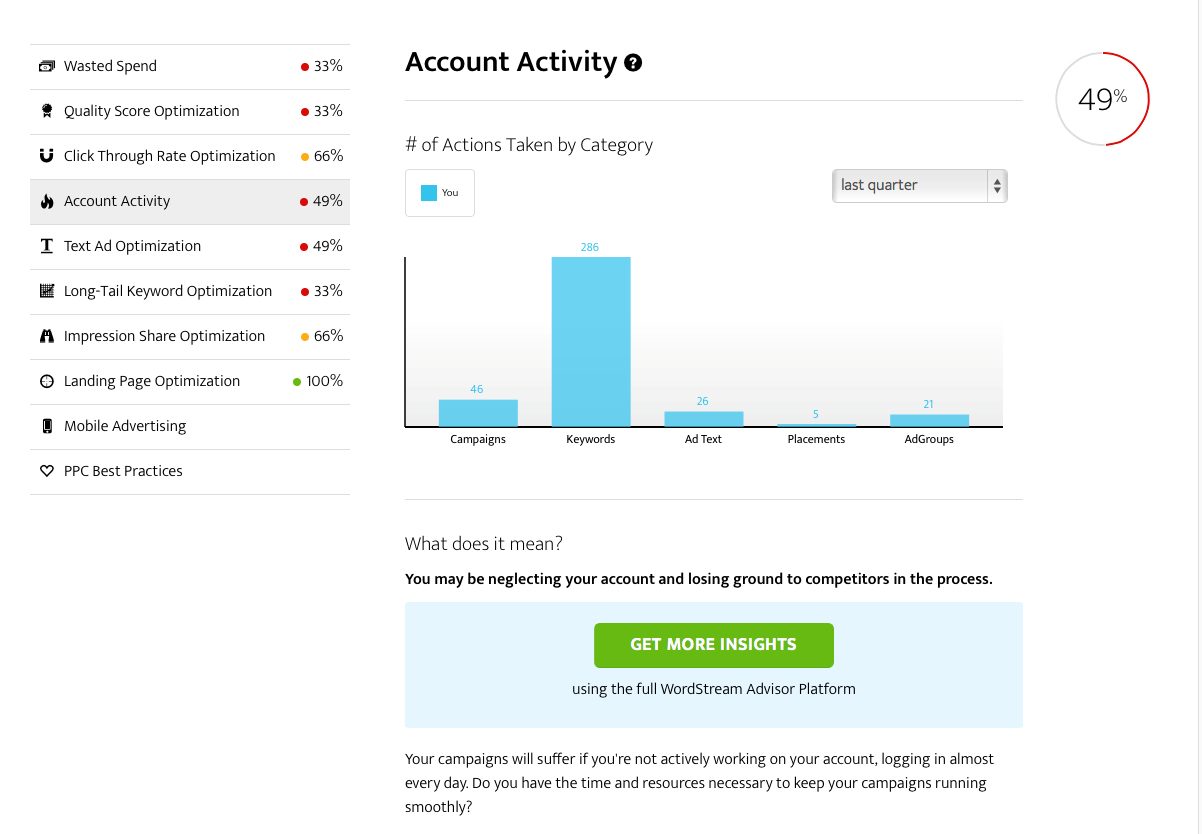Click the 'What does it mean?' heading
The height and width of the screenshot is (834, 1202).
click(484, 544)
